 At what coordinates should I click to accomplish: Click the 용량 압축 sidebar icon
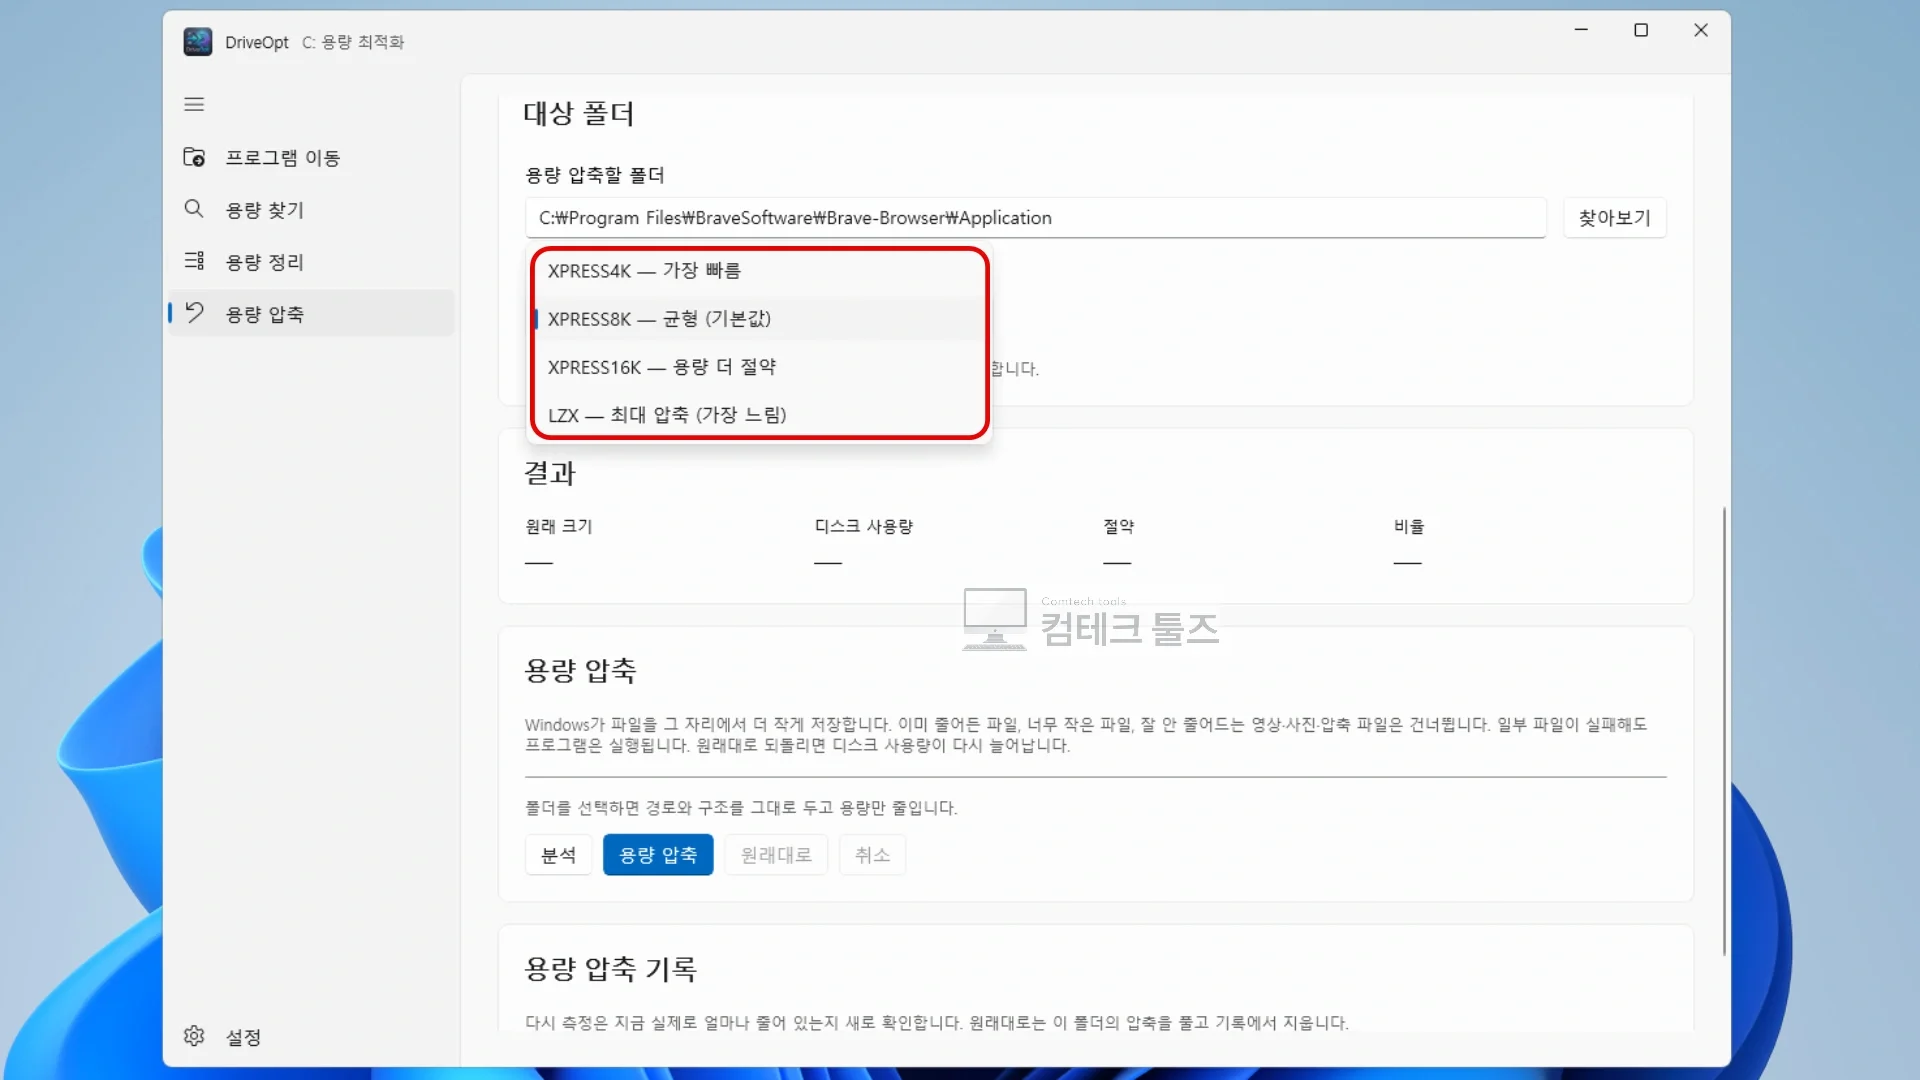click(x=194, y=313)
